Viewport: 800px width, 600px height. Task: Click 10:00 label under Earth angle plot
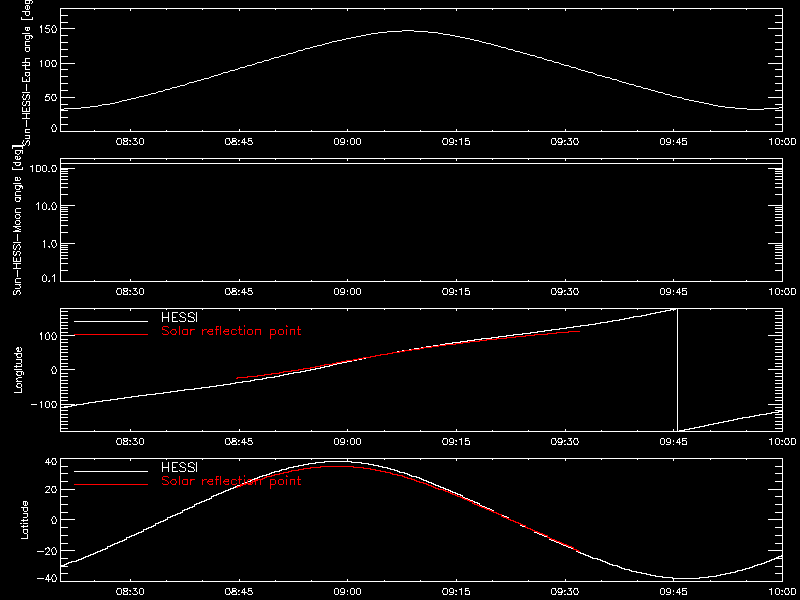(x=782, y=142)
